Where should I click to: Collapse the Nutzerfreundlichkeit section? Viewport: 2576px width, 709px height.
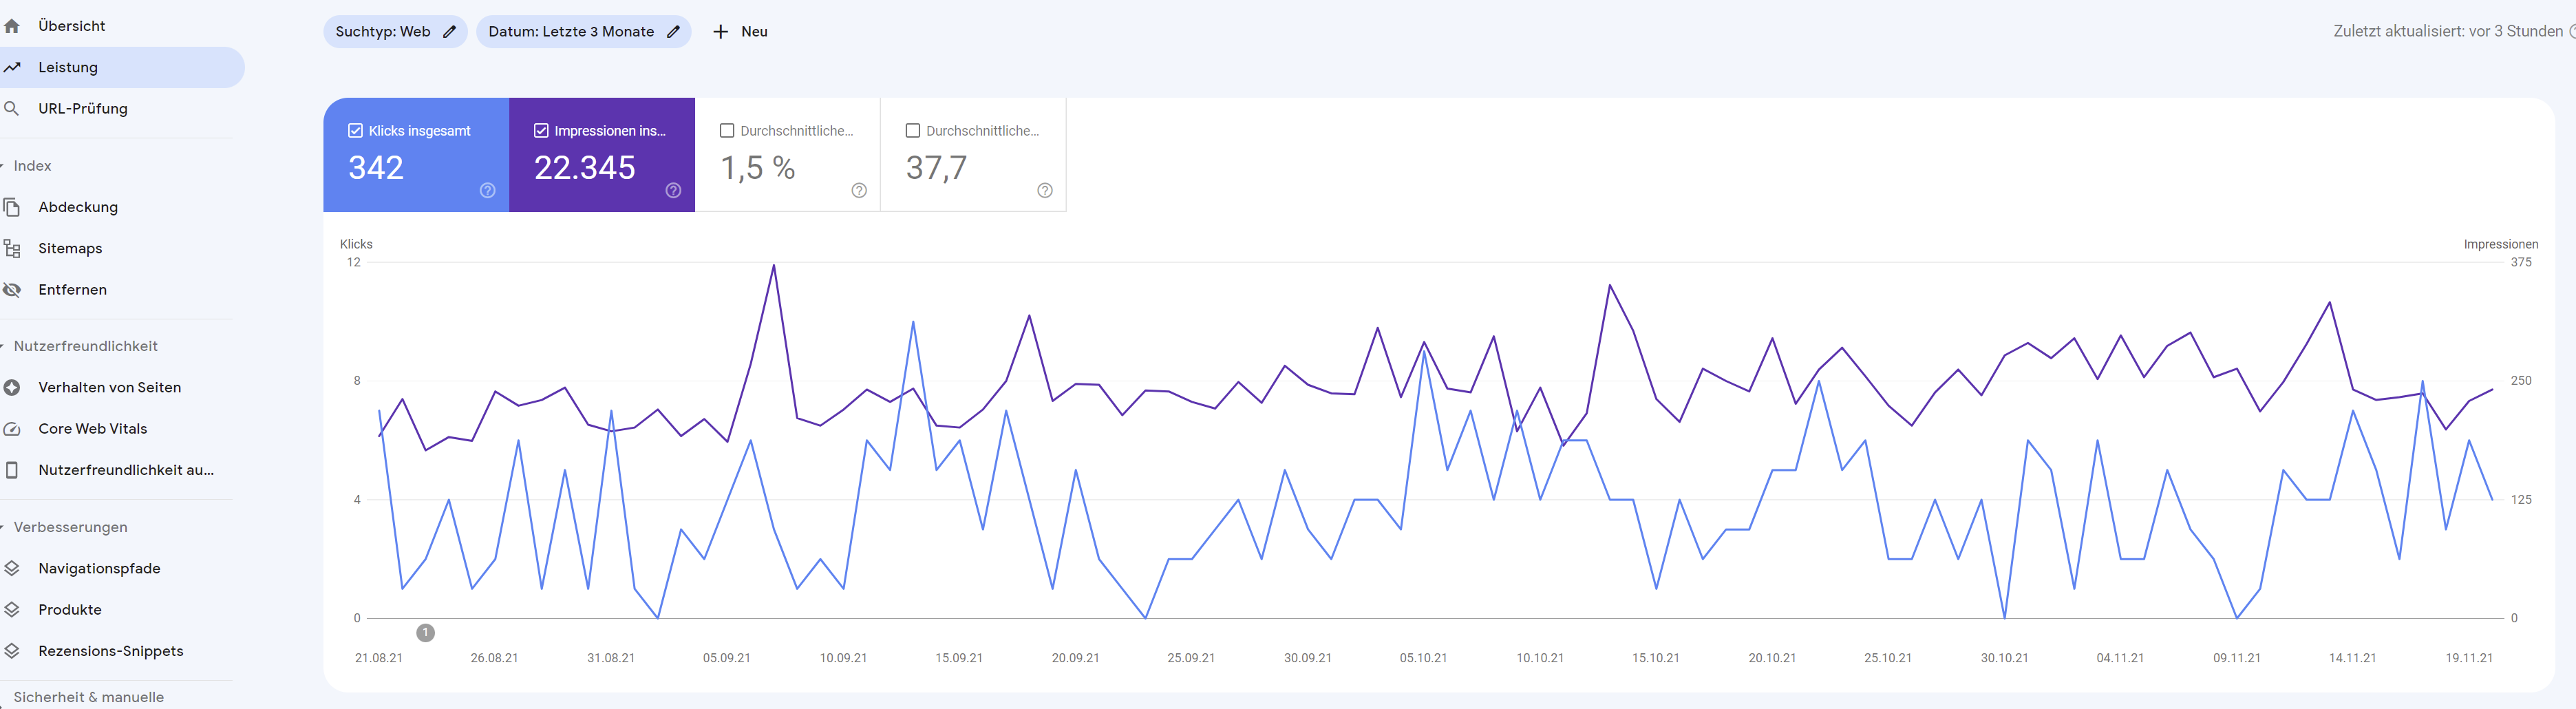click(4, 345)
